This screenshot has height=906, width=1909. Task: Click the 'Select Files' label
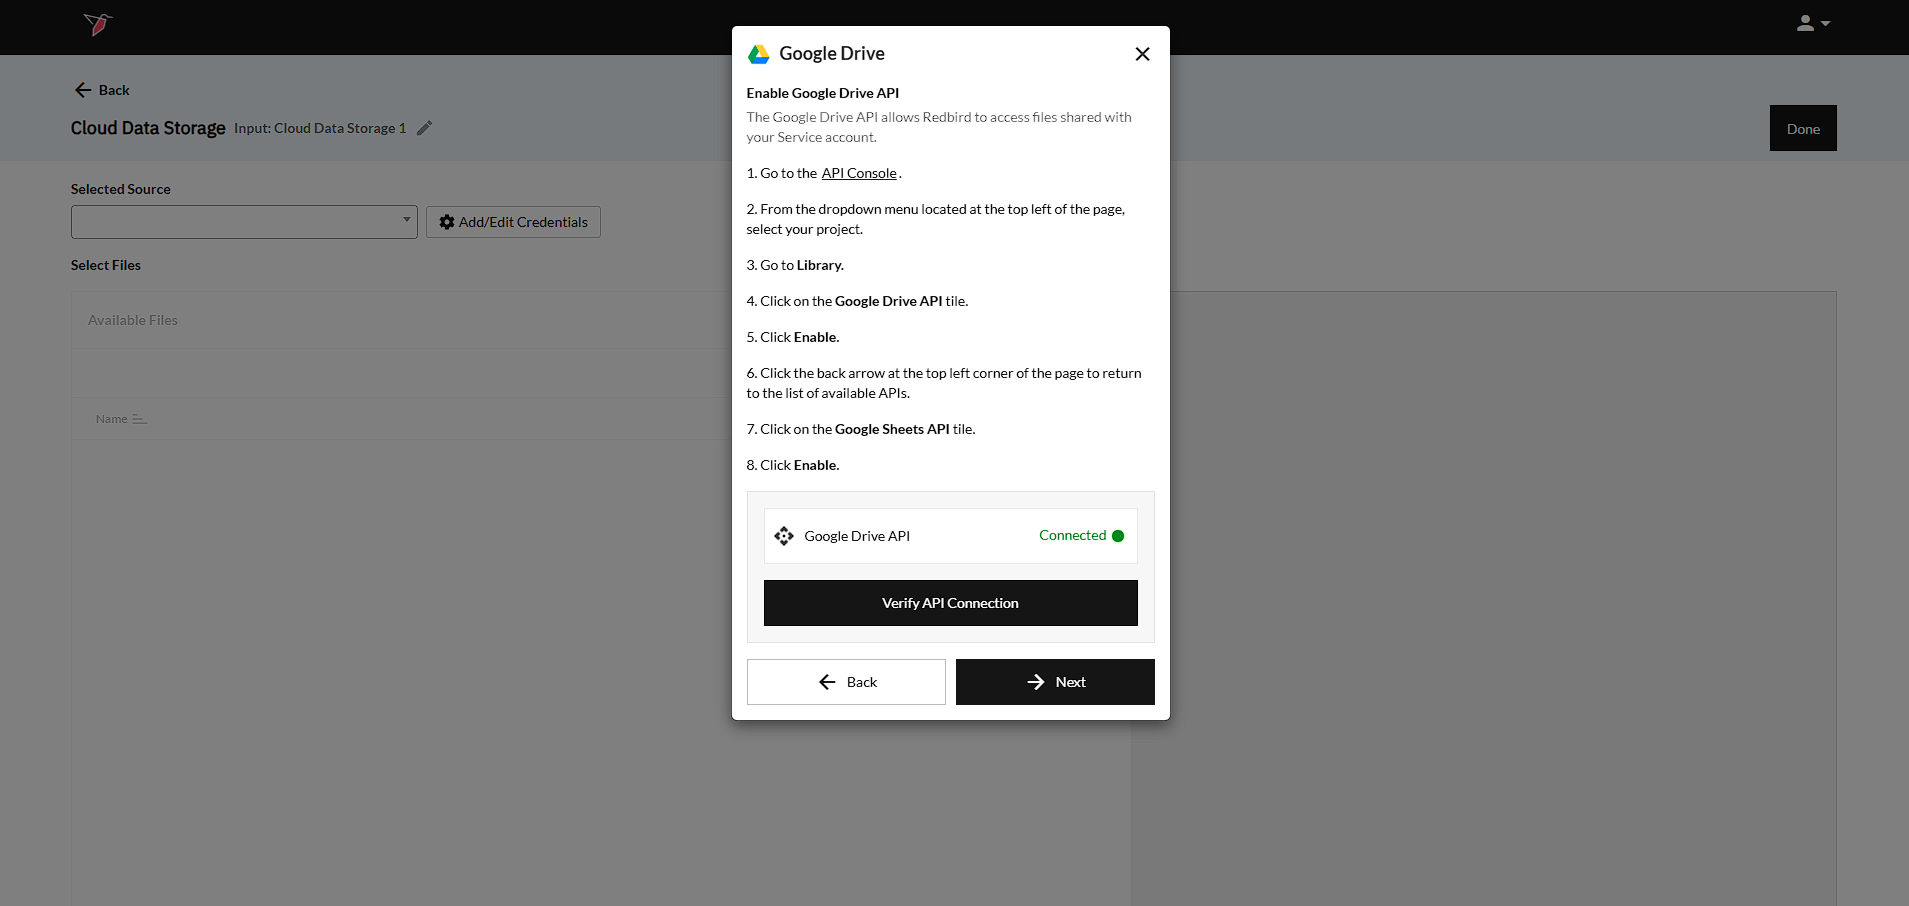coord(106,265)
